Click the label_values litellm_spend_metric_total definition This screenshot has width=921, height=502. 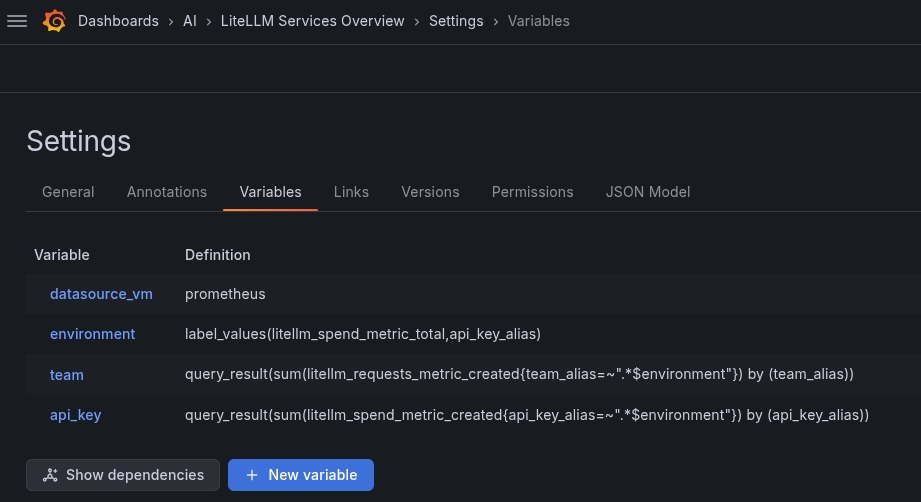pyautogui.click(x=363, y=334)
